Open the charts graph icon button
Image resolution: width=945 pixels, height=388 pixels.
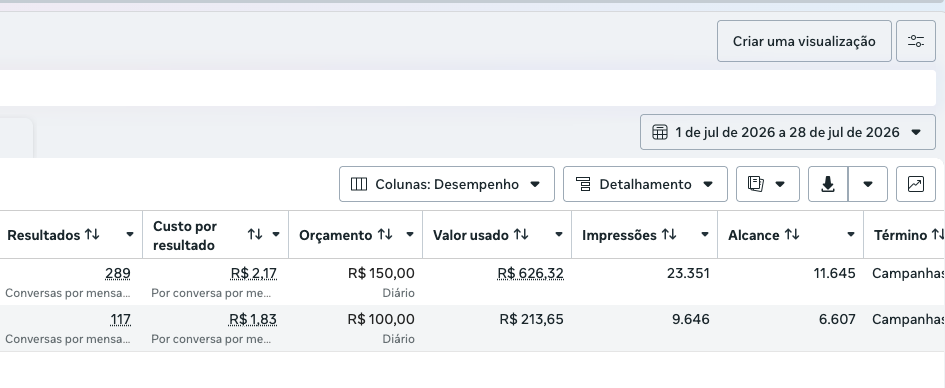915,184
